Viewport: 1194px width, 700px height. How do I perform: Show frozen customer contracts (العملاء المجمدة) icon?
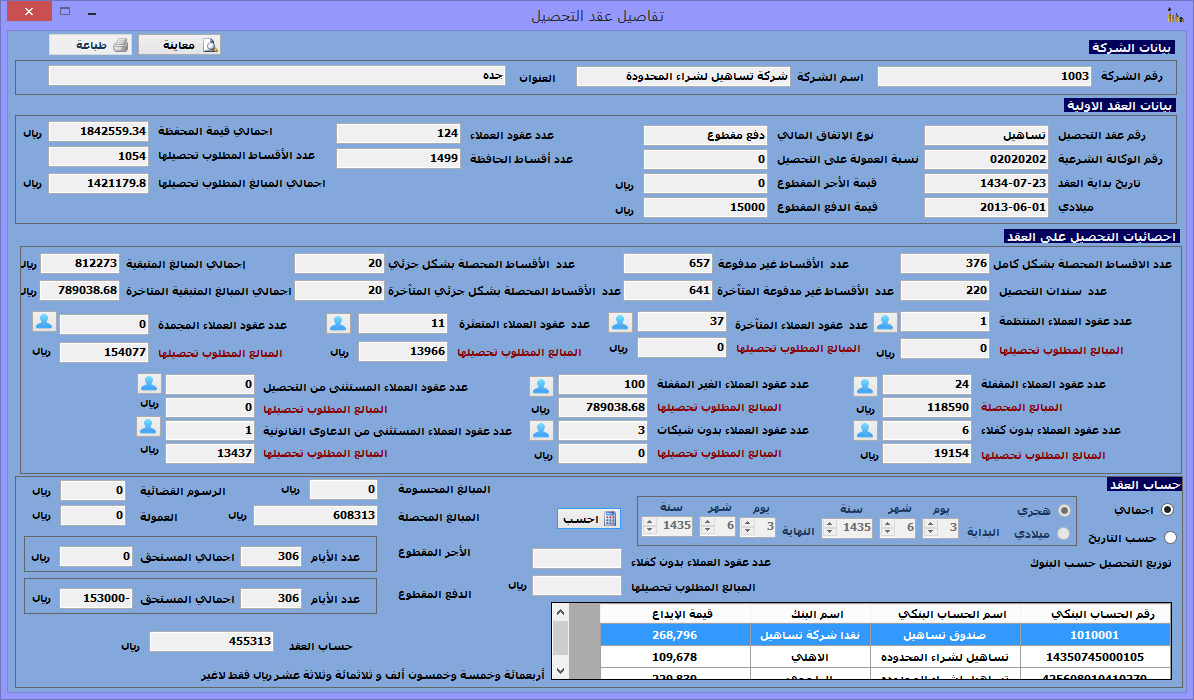44,321
